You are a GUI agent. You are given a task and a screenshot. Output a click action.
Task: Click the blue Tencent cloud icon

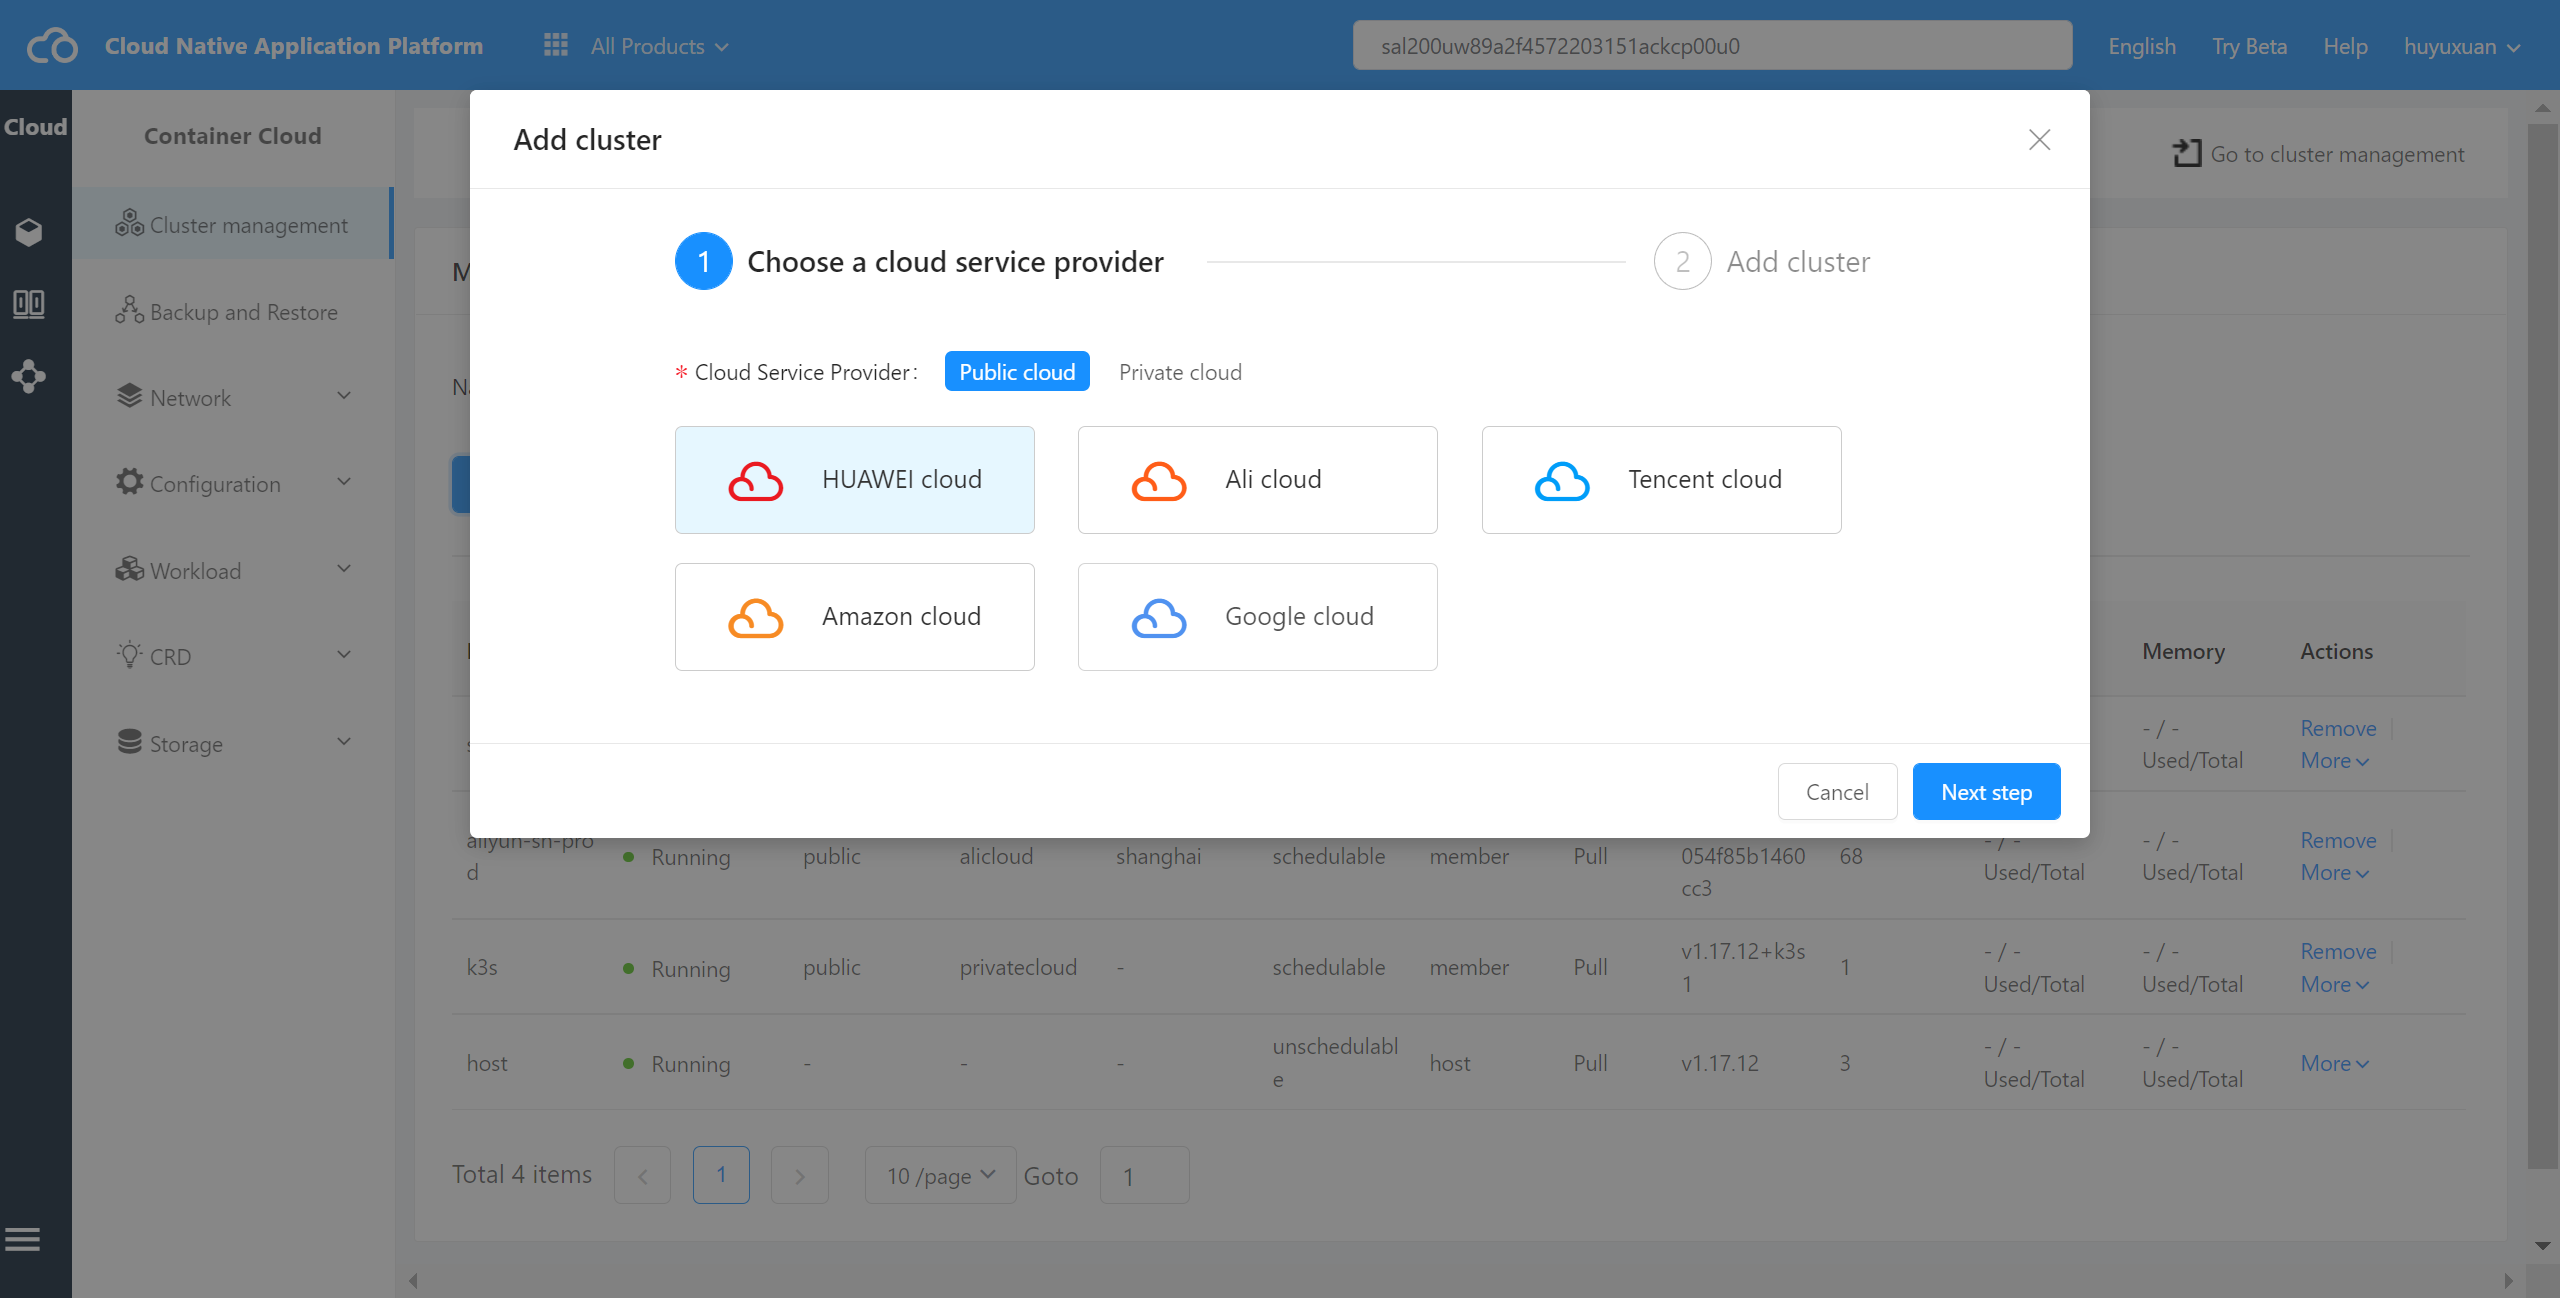pos(1562,481)
